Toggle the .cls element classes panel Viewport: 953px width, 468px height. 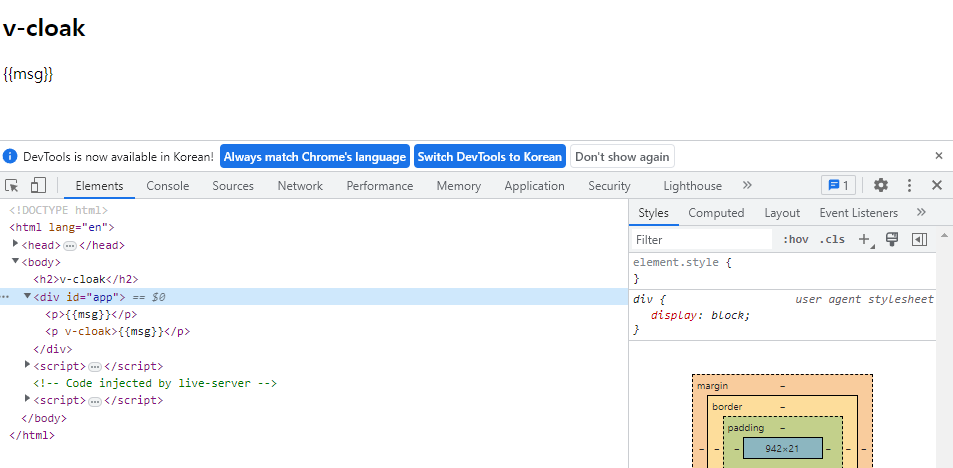pyautogui.click(x=832, y=239)
